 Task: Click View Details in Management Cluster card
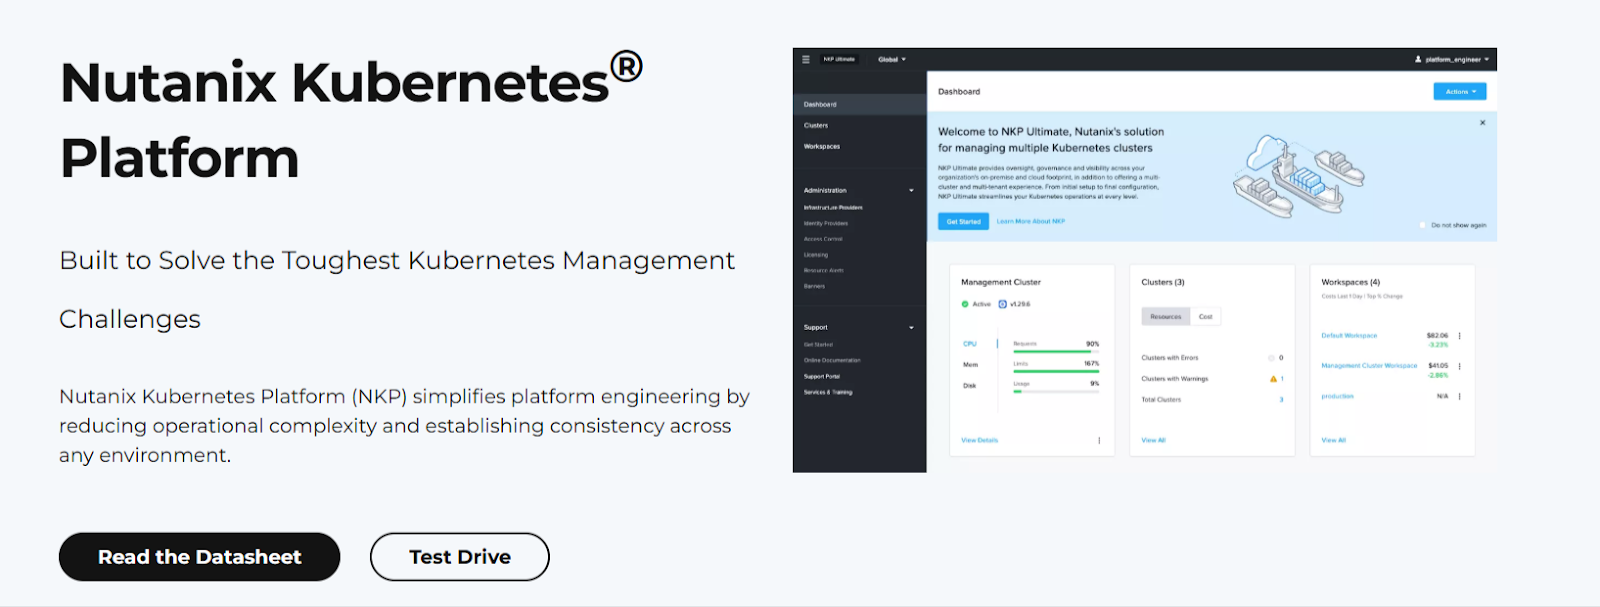(980, 440)
